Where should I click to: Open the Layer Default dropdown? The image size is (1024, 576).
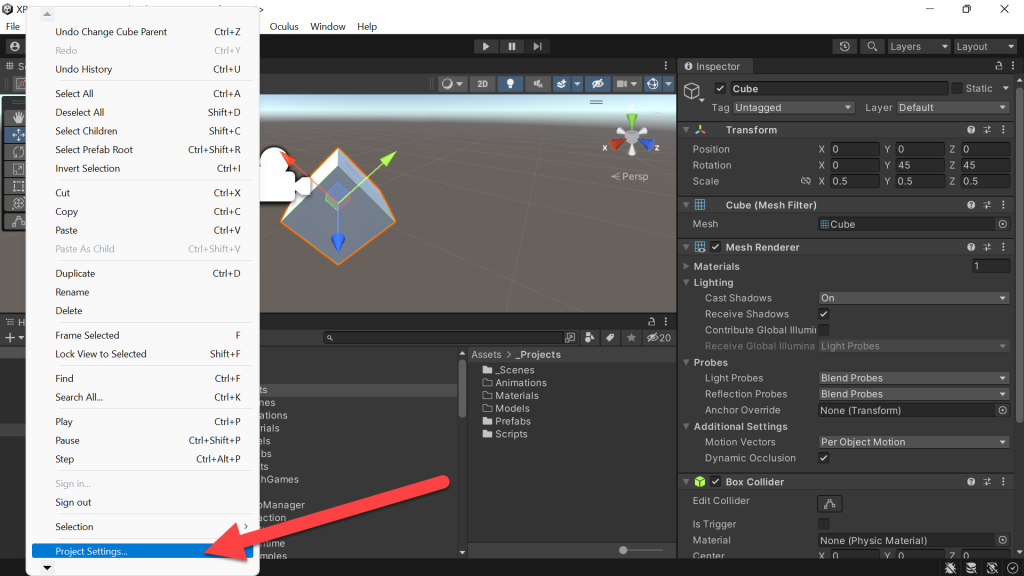coord(953,107)
